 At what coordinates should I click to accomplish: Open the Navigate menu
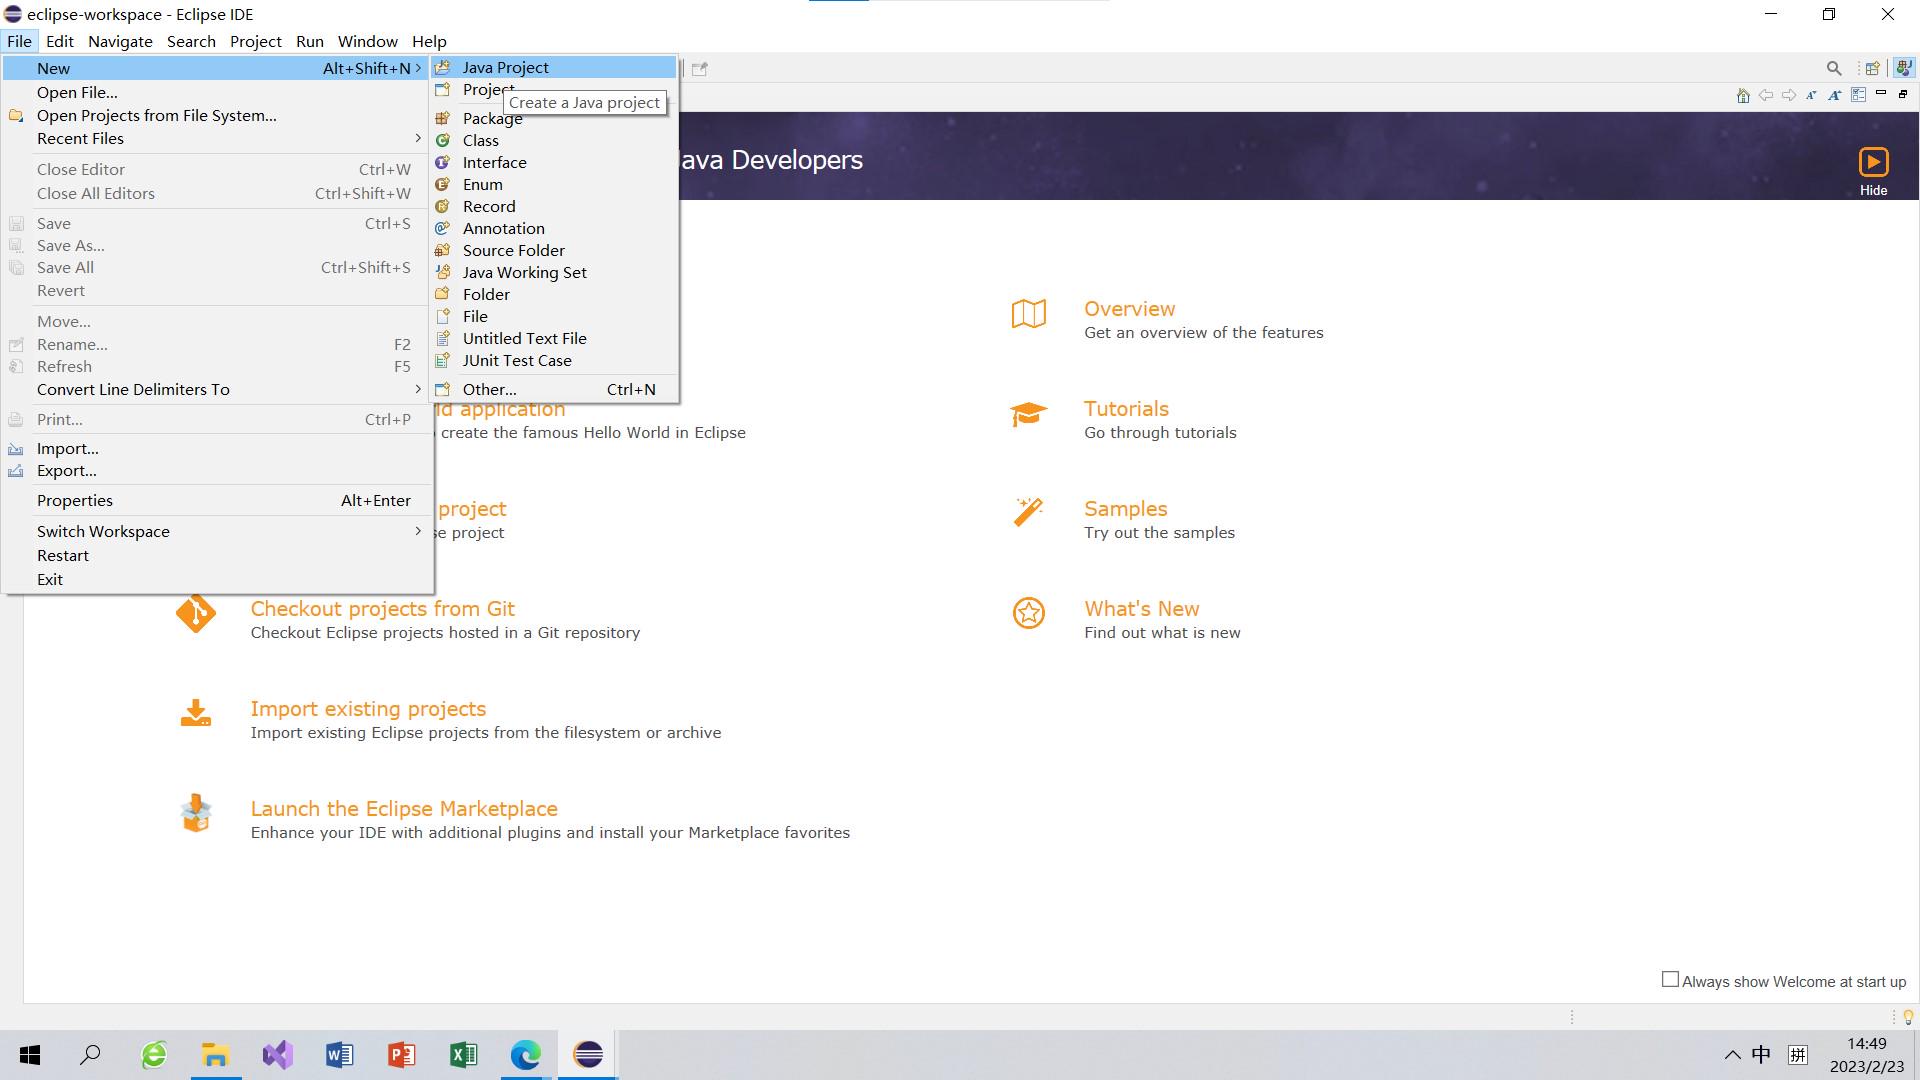pyautogui.click(x=120, y=41)
